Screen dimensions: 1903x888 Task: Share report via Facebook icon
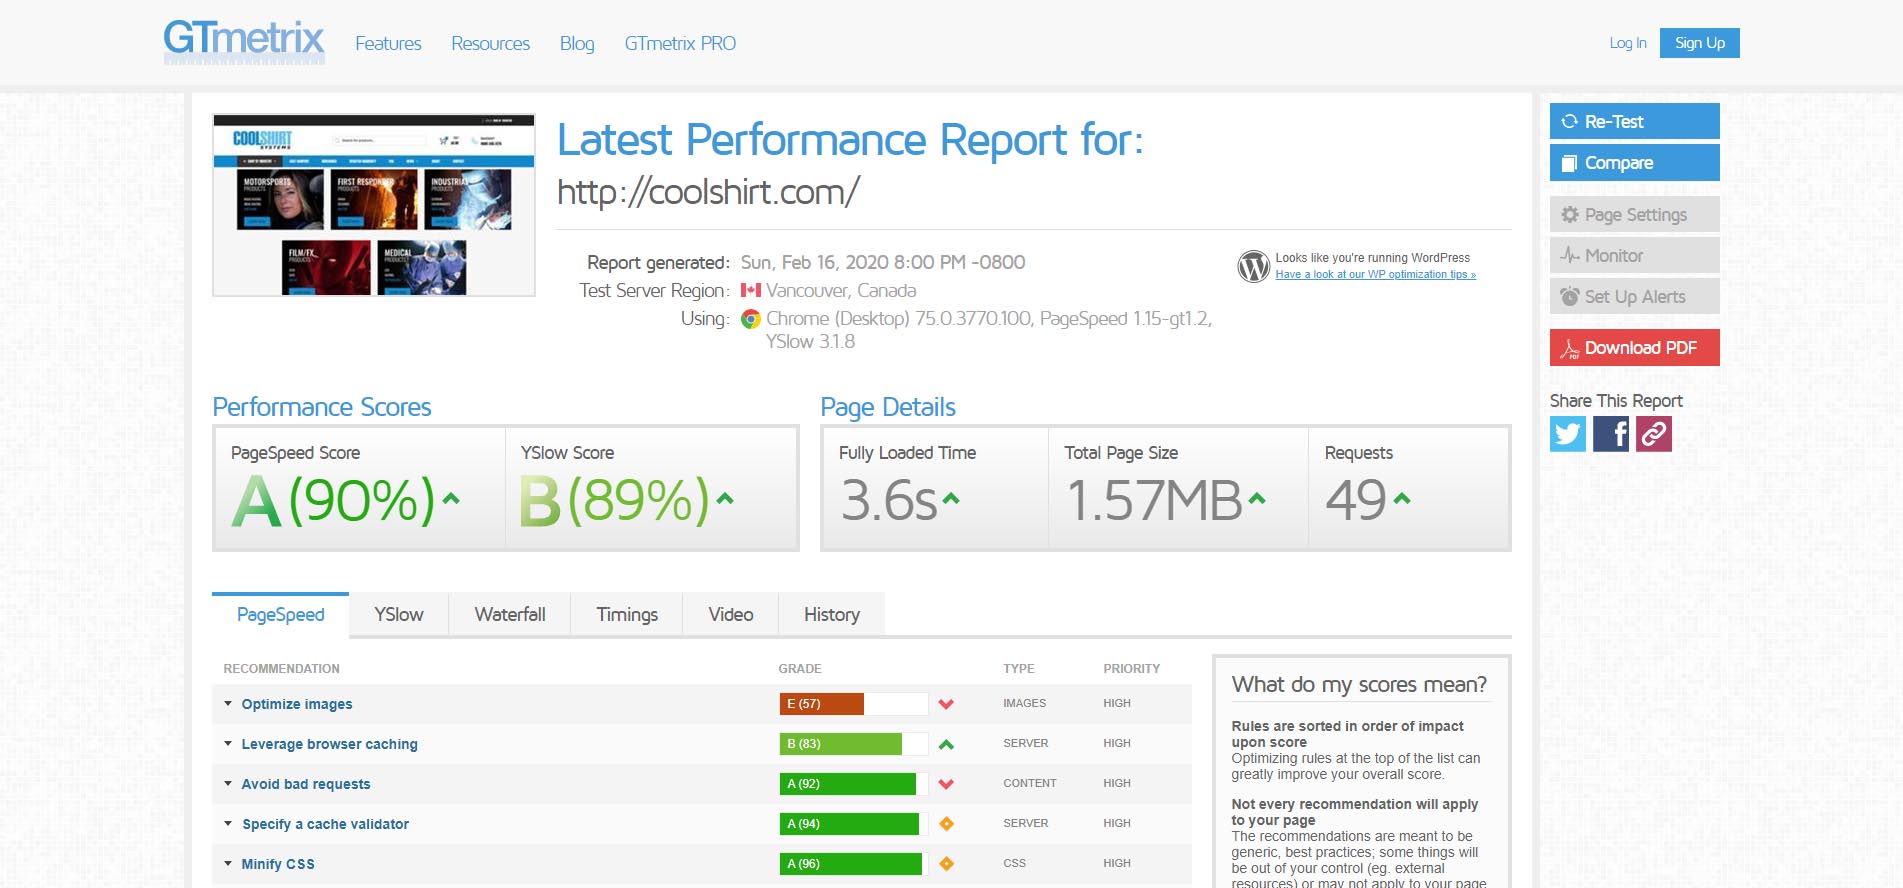click(x=1611, y=434)
